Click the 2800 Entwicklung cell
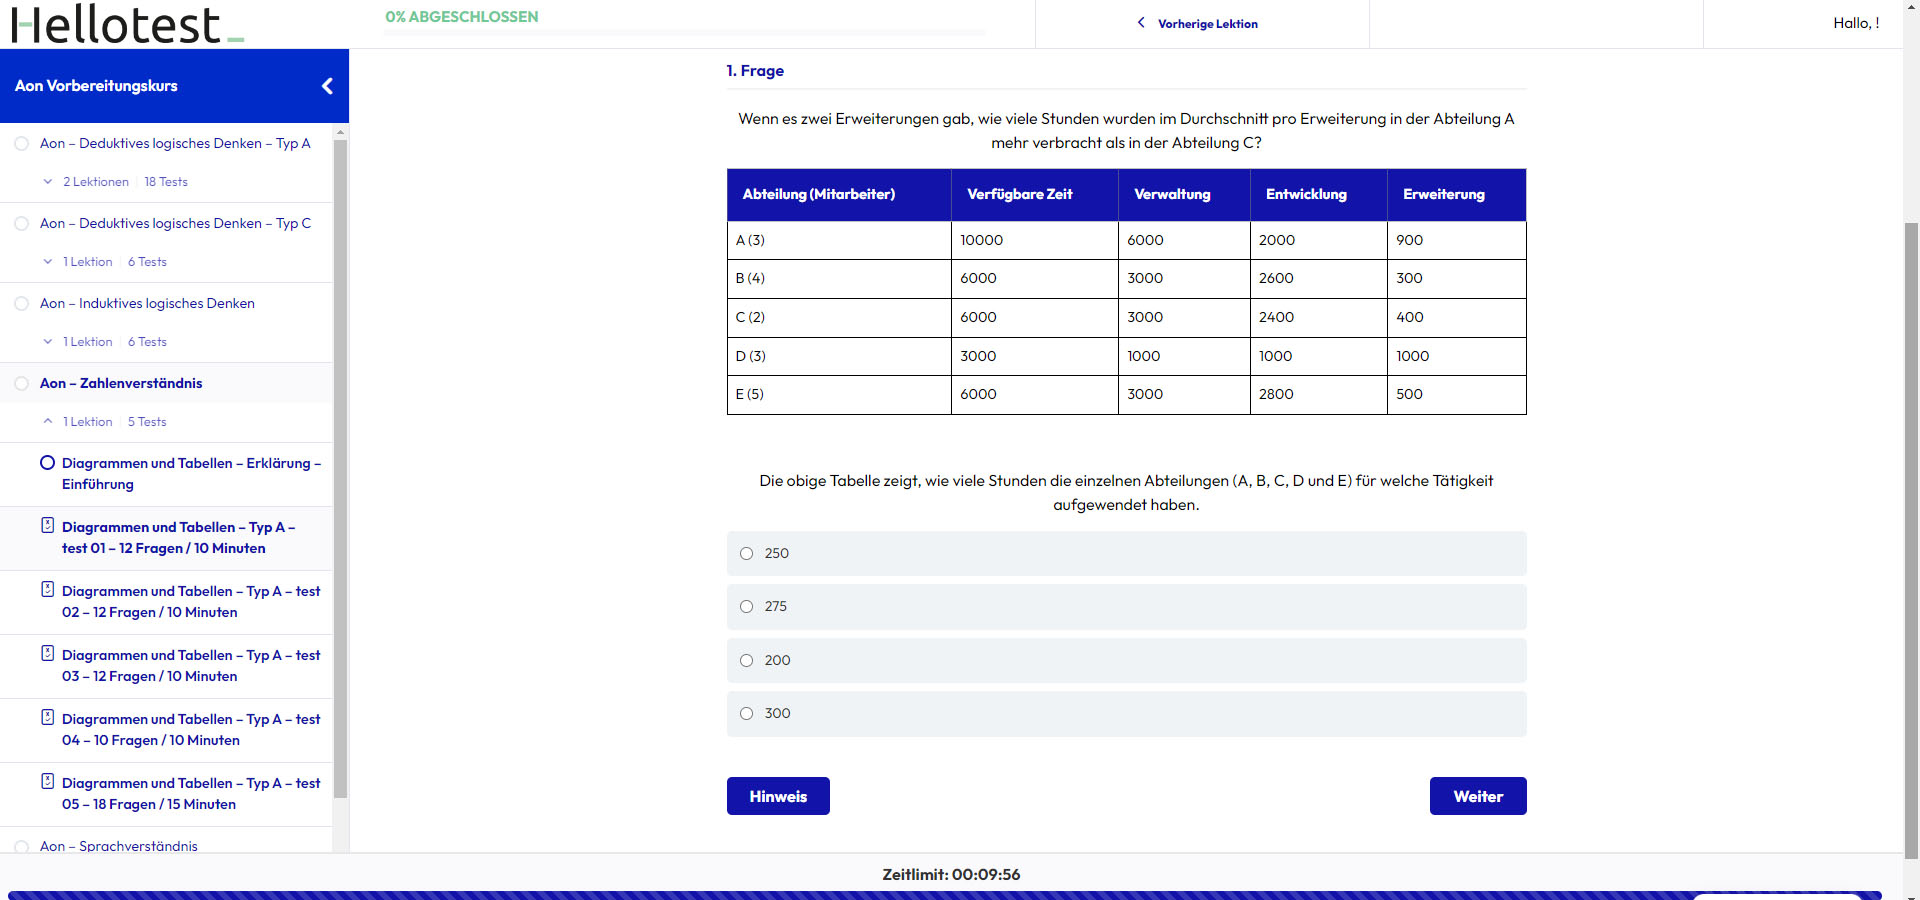 (1319, 395)
